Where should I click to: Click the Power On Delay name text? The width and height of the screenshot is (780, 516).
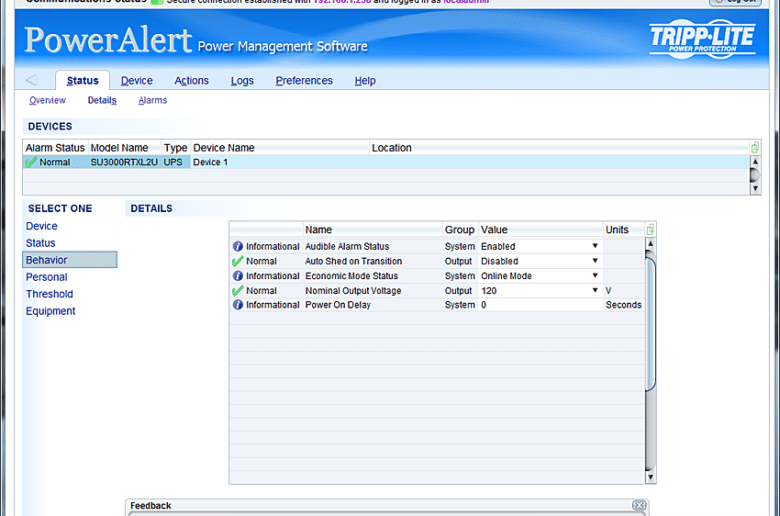338,305
